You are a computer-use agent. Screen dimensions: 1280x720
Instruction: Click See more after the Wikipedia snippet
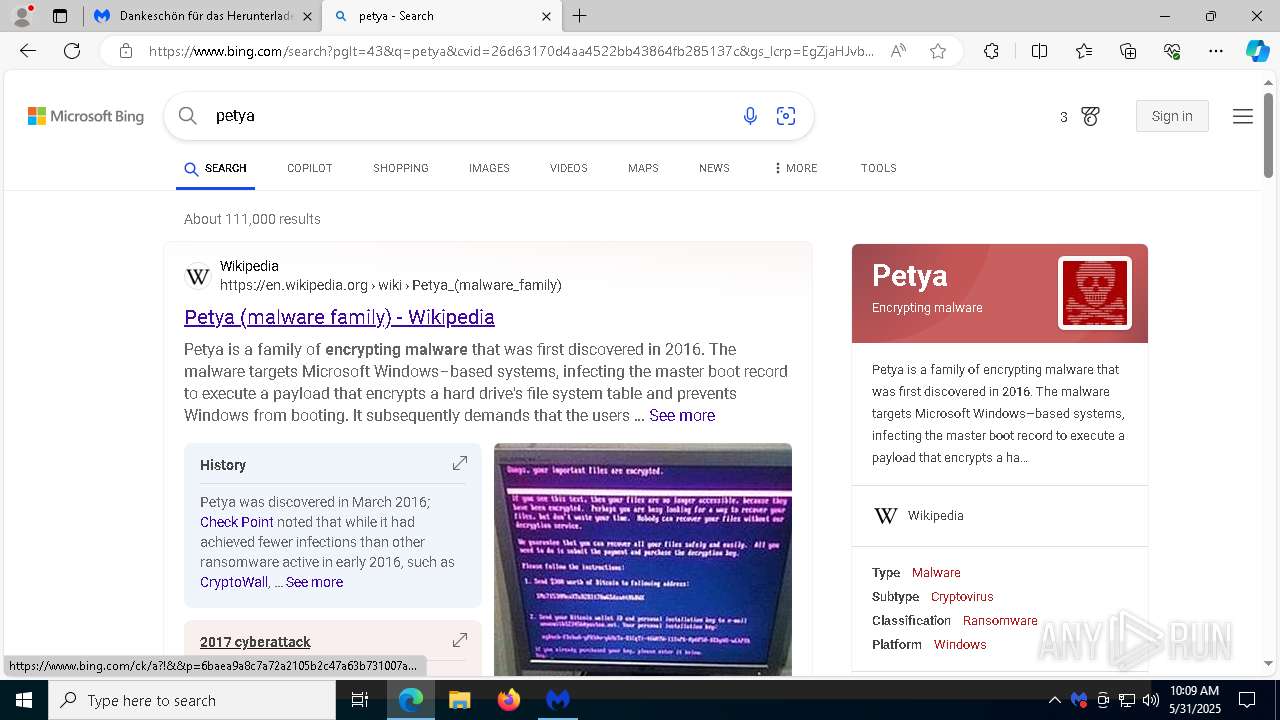coord(682,415)
